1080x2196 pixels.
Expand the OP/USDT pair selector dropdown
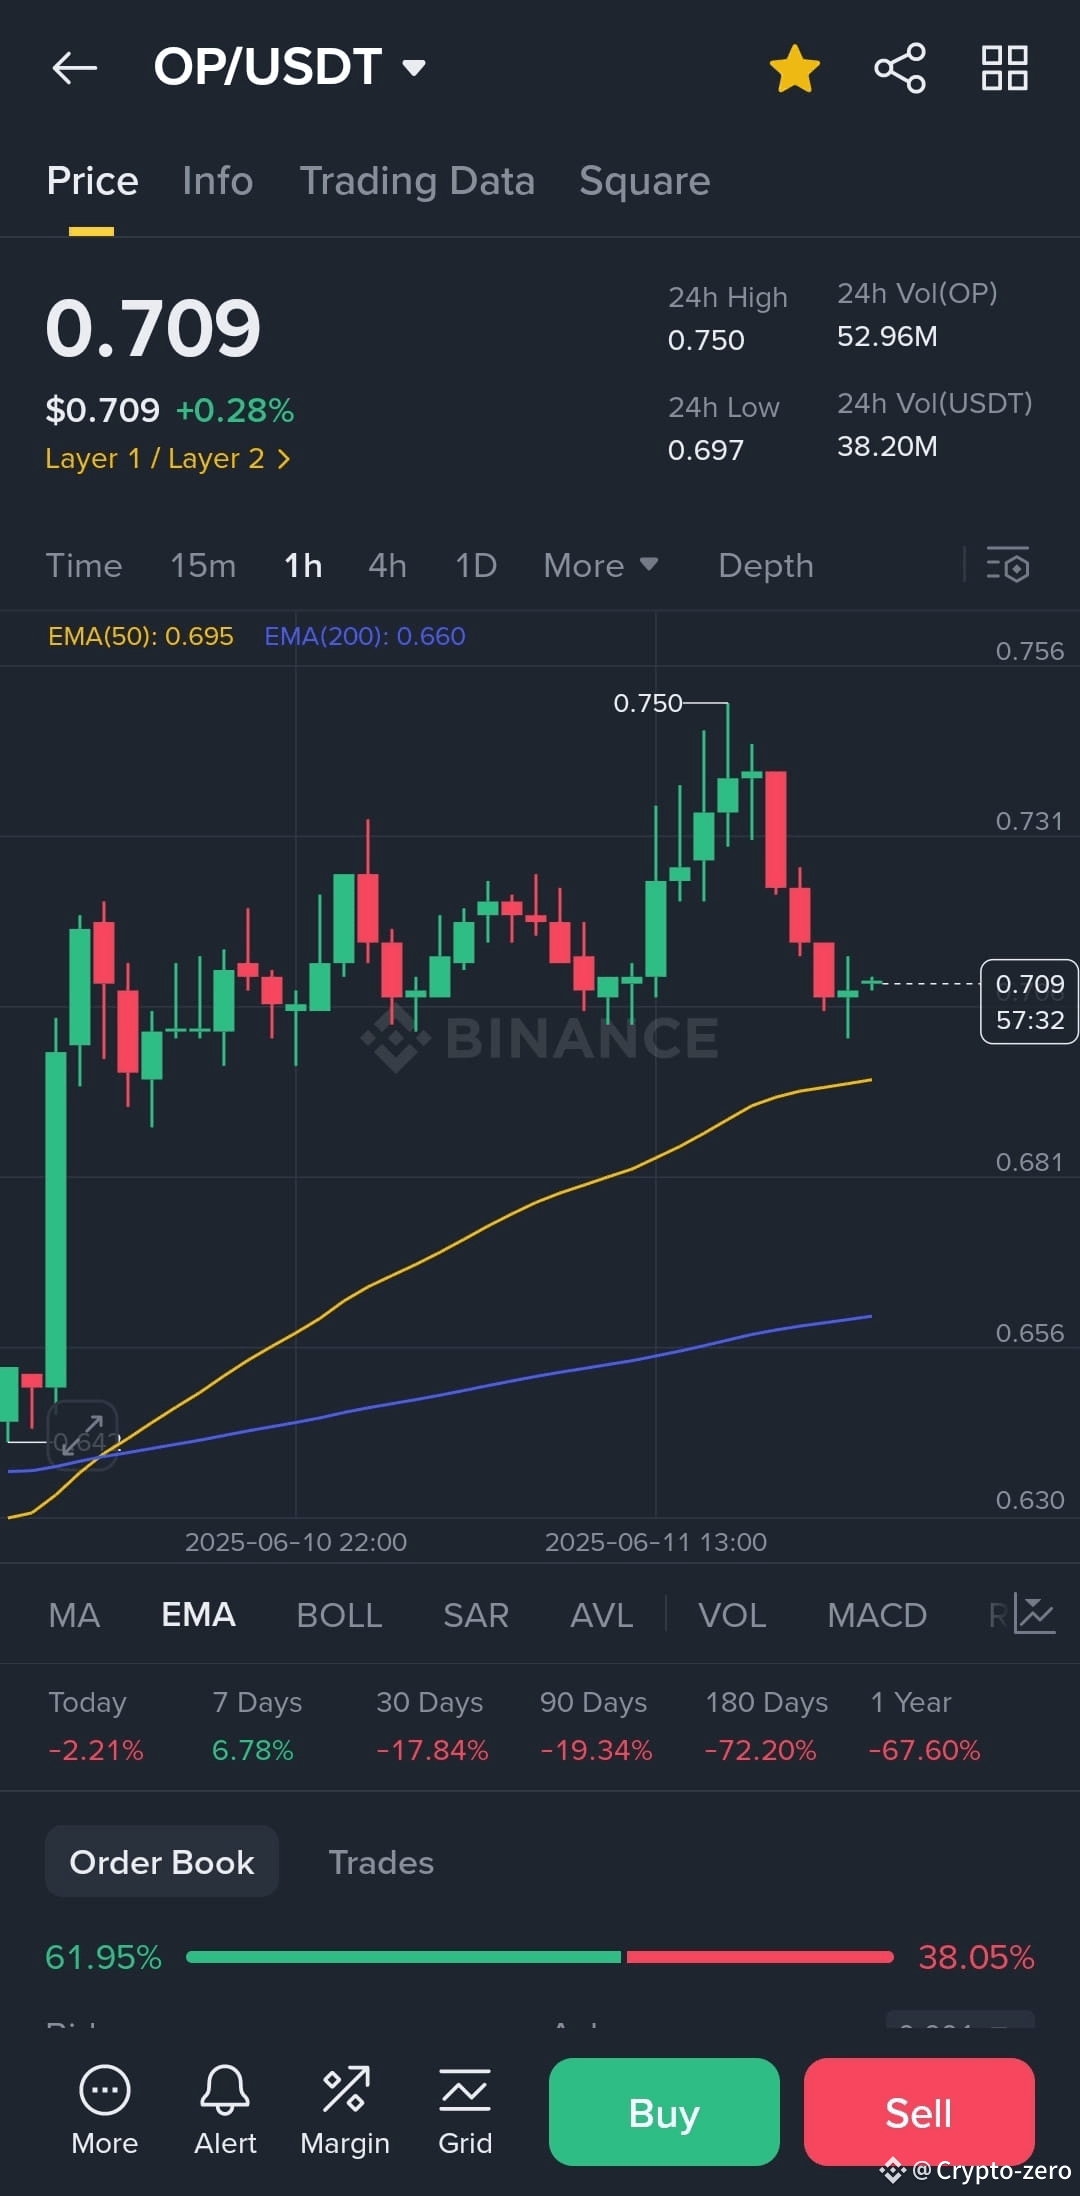(x=414, y=68)
